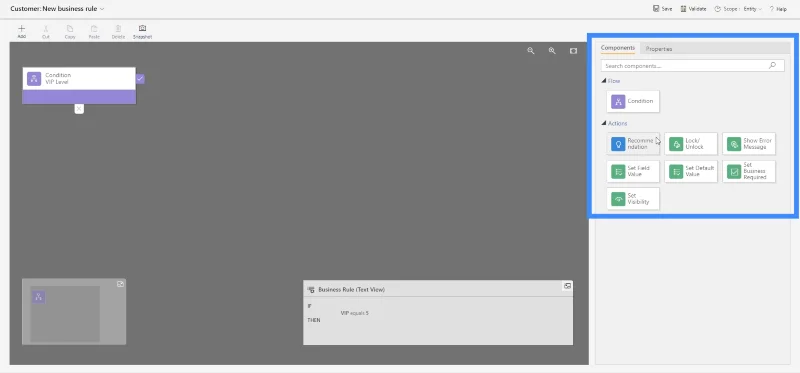The image size is (800, 373).
Task: Switch to the Components tab
Action: click(x=617, y=48)
